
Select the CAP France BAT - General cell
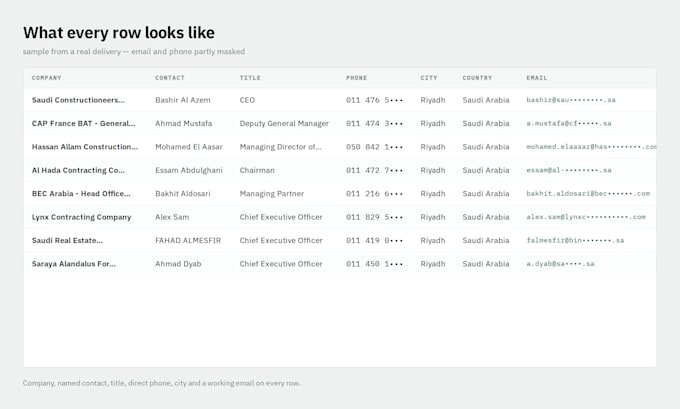pyautogui.click(x=83, y=123)
